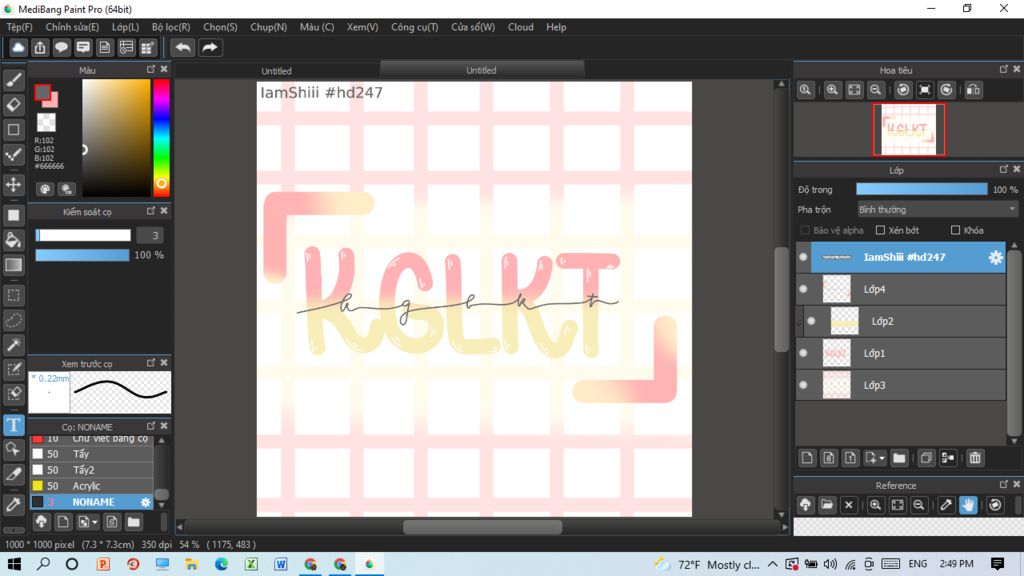The width and height of the screenshot is (1024, 576).
Task: Click the Undo arrow button
Action: pyautogui.click(x=183, y=48)
